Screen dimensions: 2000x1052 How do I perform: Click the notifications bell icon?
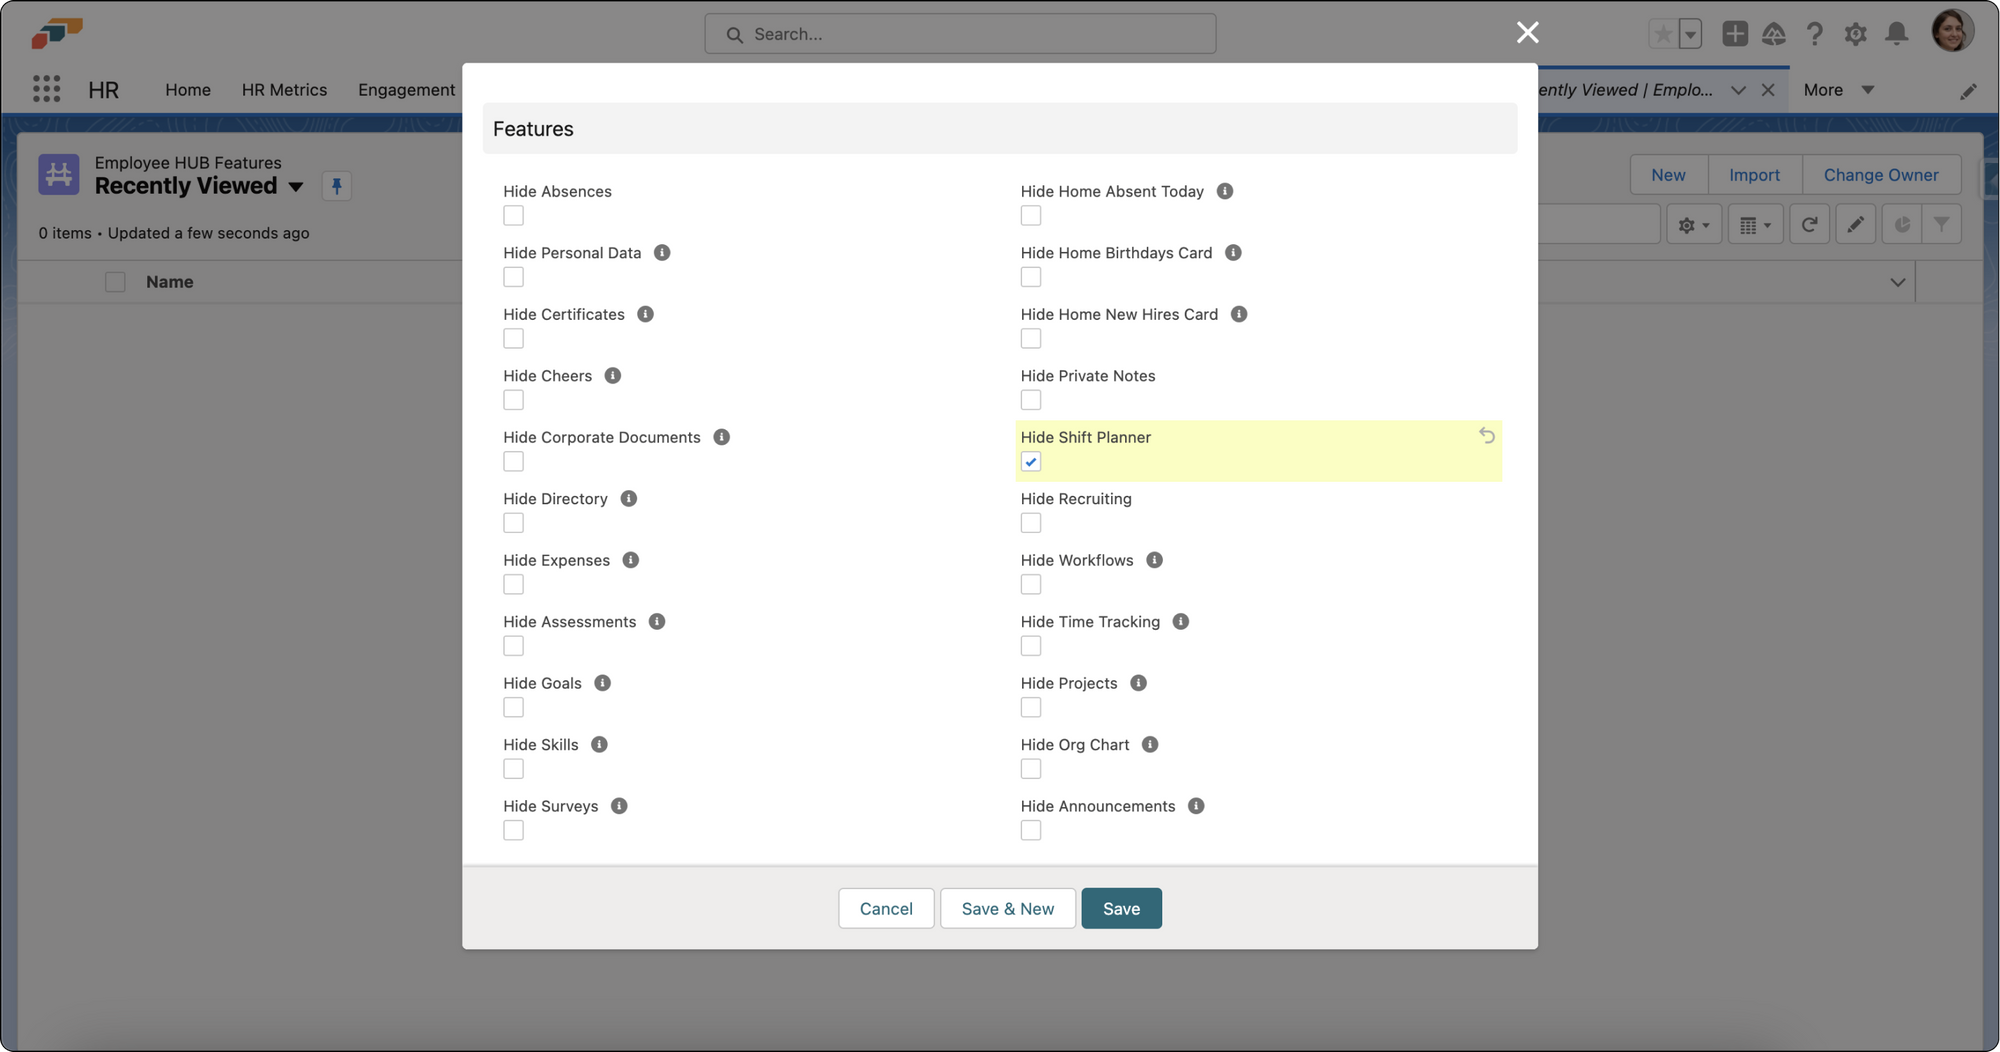click(1896, 33)
